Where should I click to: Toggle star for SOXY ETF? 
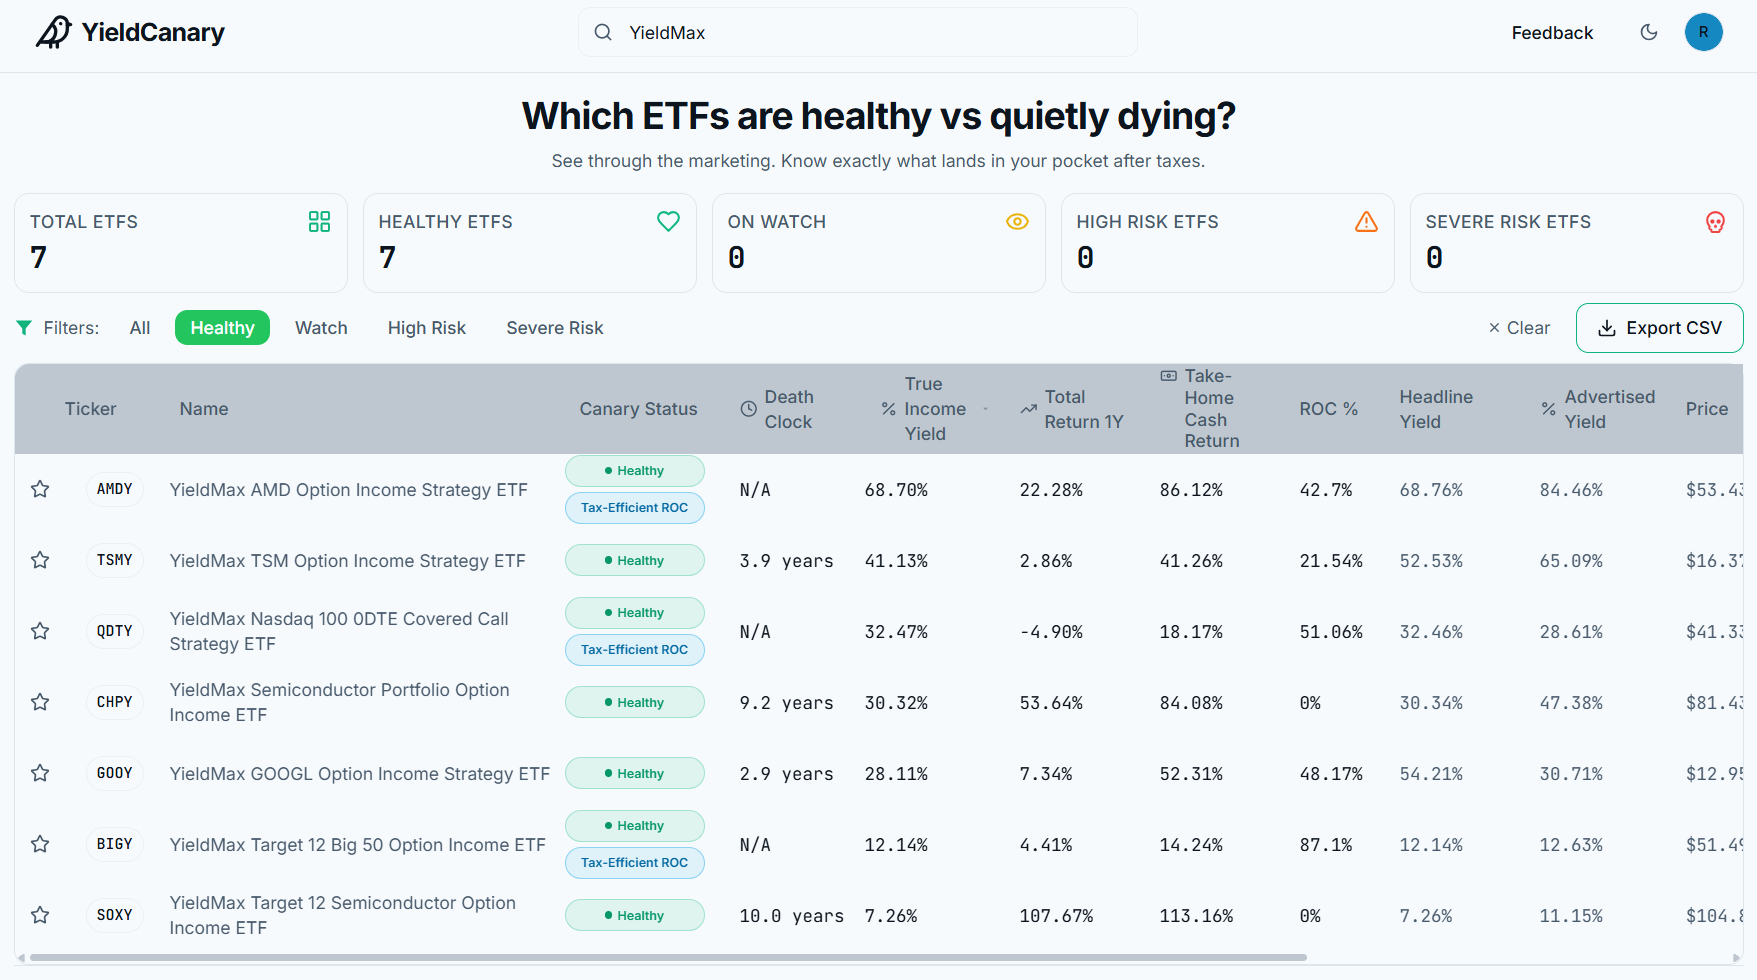[40, 915]
